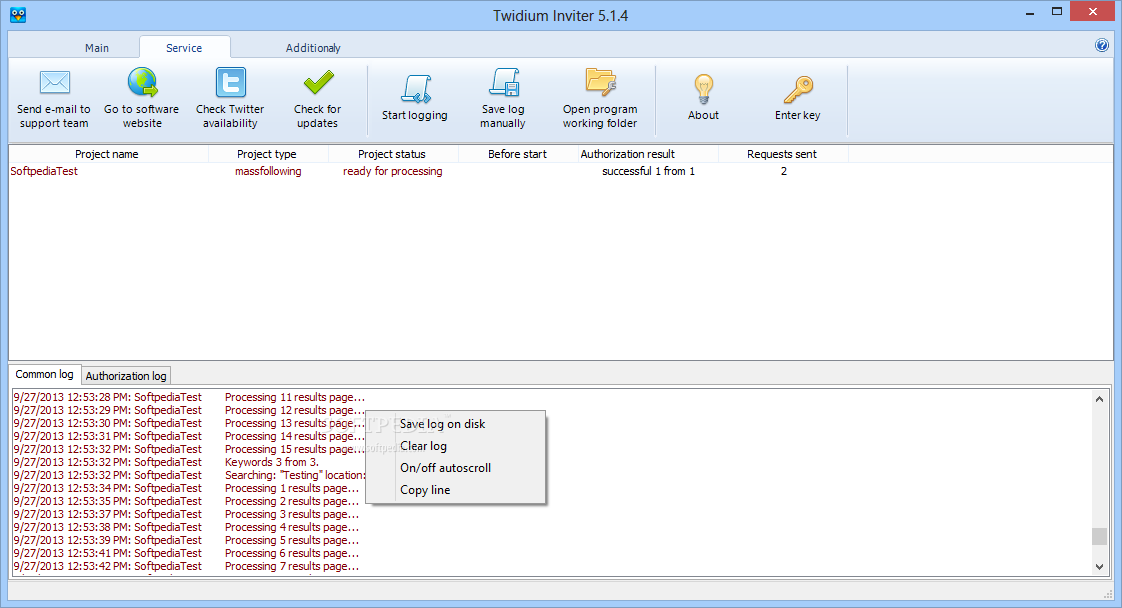This screenshot has height=608, width=1122.
Task: Click the Authorization result column header
Action: [x=648, y=154]
